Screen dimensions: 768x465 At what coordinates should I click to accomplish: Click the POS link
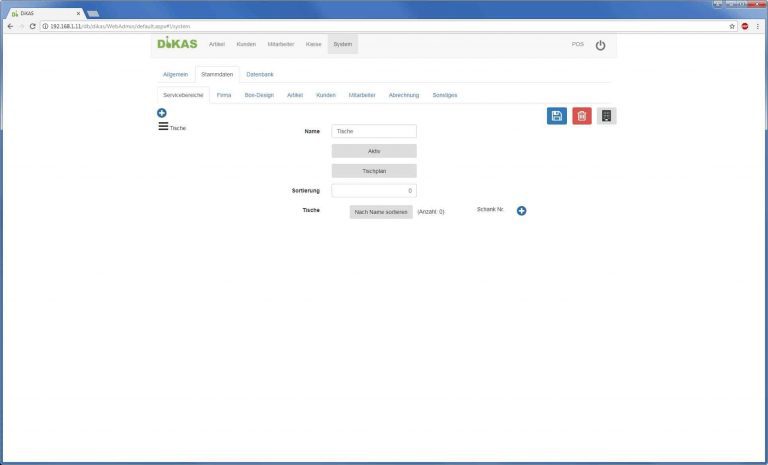pyautogui.click(x=577, y=45)
